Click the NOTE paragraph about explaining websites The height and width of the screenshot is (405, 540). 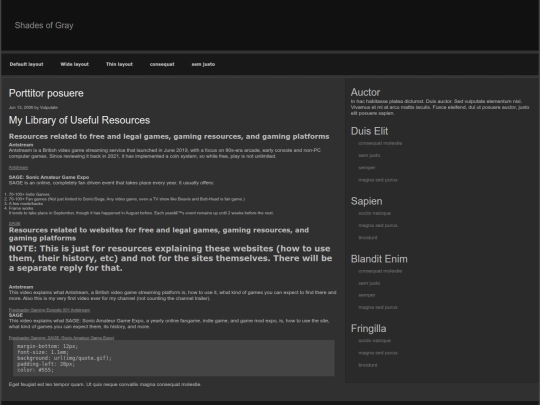click(170, 258)
